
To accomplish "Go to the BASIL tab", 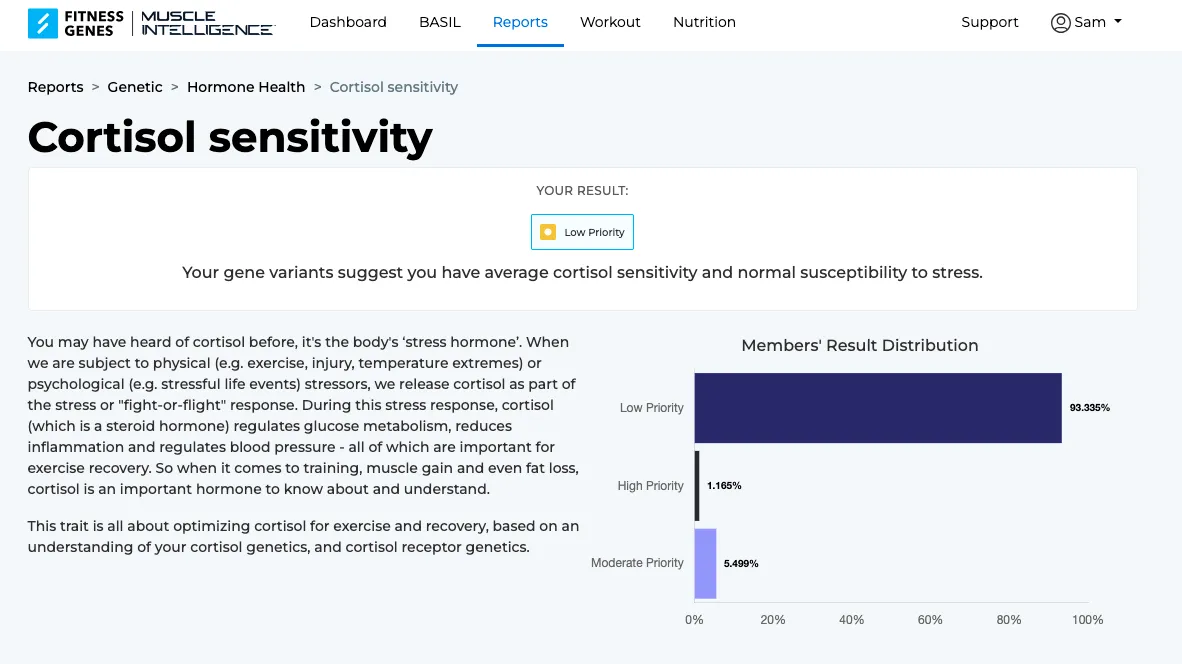I will coord(439,23).
